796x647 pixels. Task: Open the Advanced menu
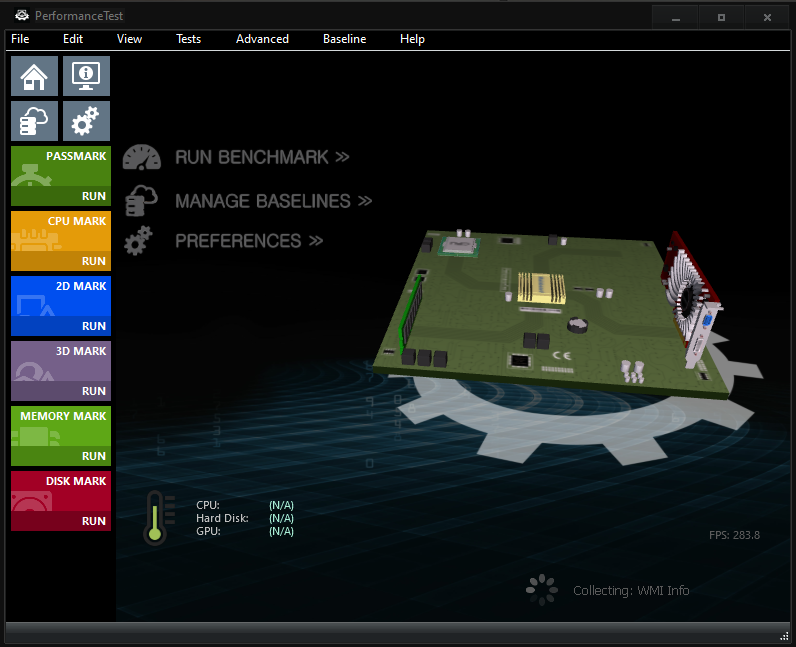pyautogui.click(x=262, y=39)
